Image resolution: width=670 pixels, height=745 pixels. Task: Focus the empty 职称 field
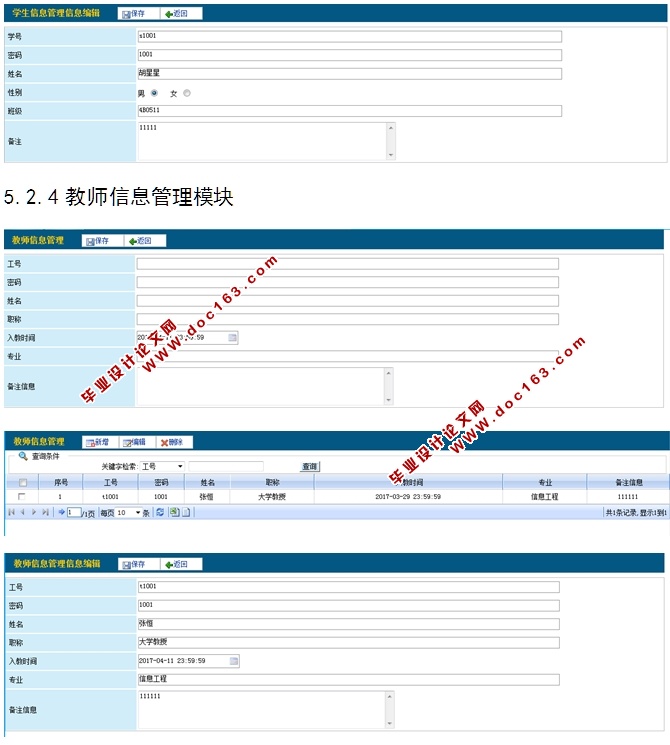347,319
